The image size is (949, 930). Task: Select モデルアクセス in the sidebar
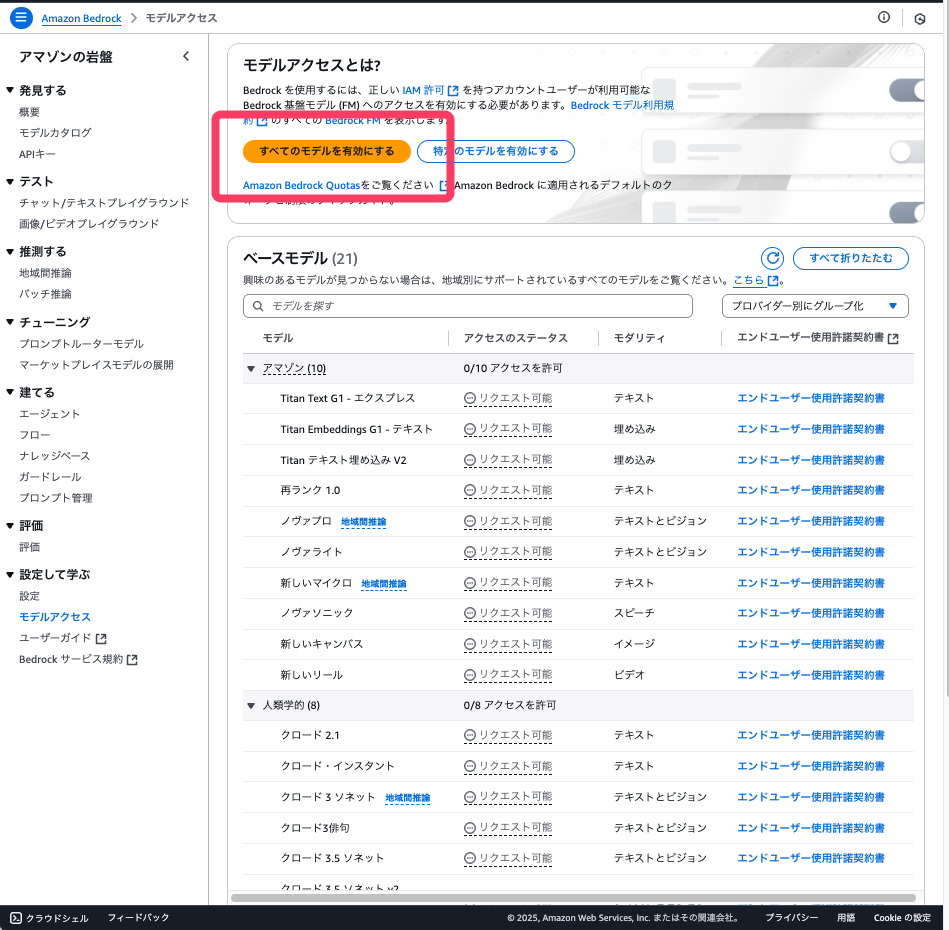tap(54, 617)
